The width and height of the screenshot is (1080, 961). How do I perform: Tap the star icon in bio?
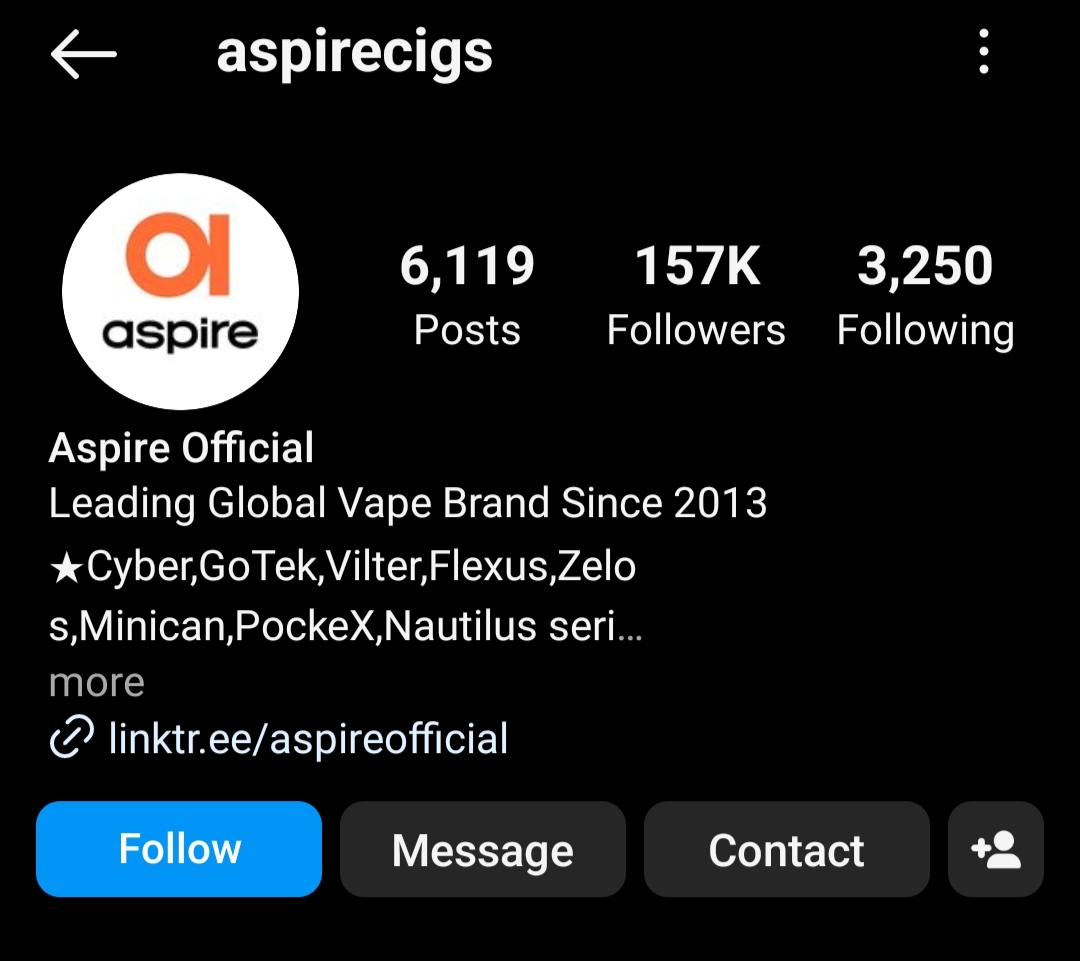66,569
